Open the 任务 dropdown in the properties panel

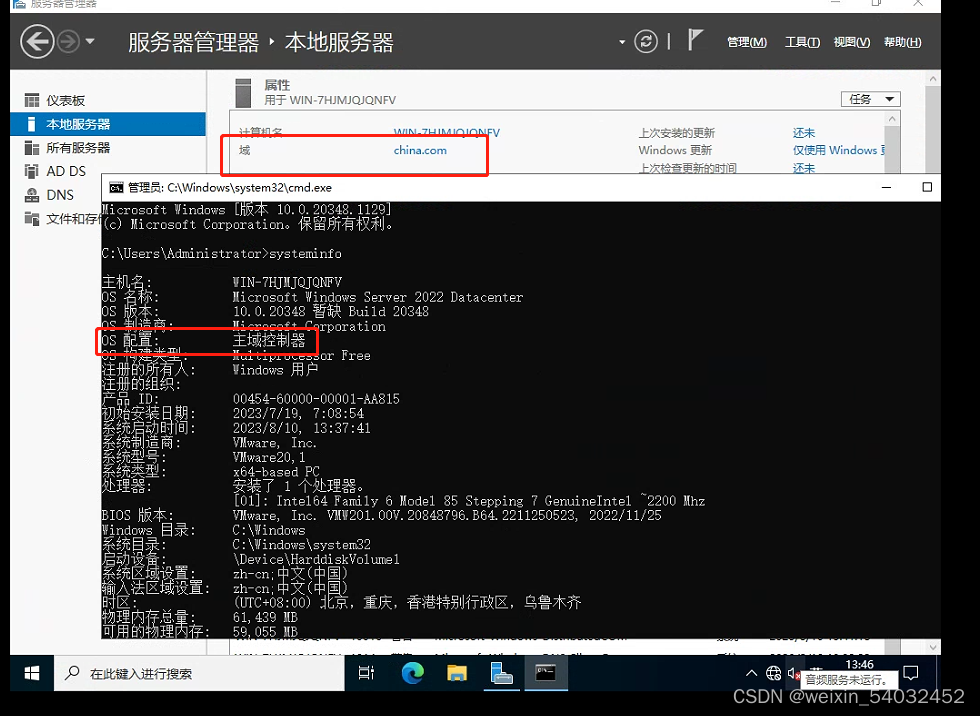[871, 99]
